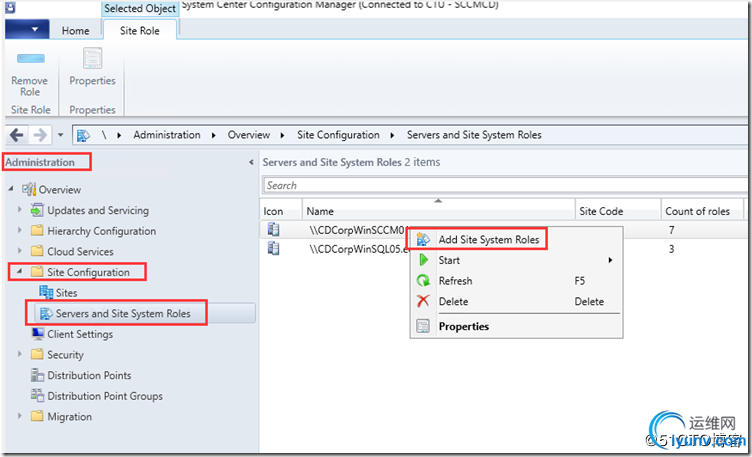Select Distribution Points in the tree
This screenshot has width=752, height=457.
[x=89, y=375]
